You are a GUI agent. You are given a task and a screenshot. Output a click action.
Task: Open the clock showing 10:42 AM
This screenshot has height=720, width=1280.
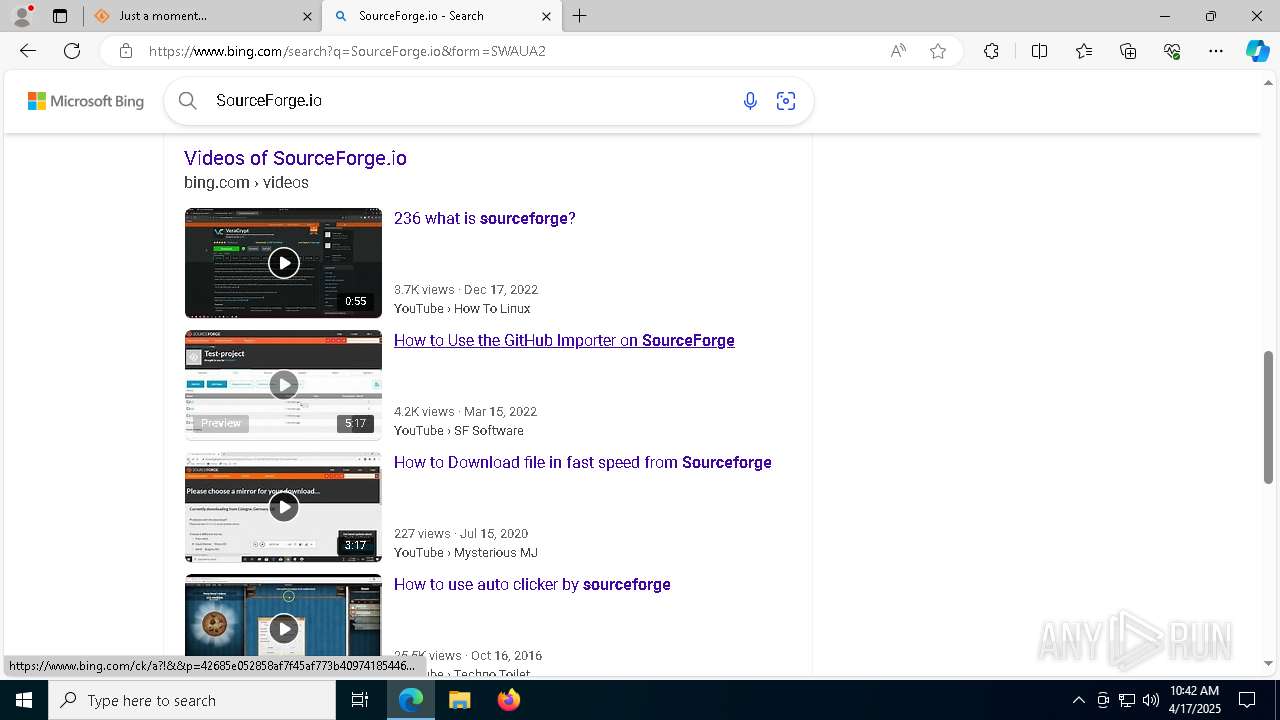(1195, 700)
